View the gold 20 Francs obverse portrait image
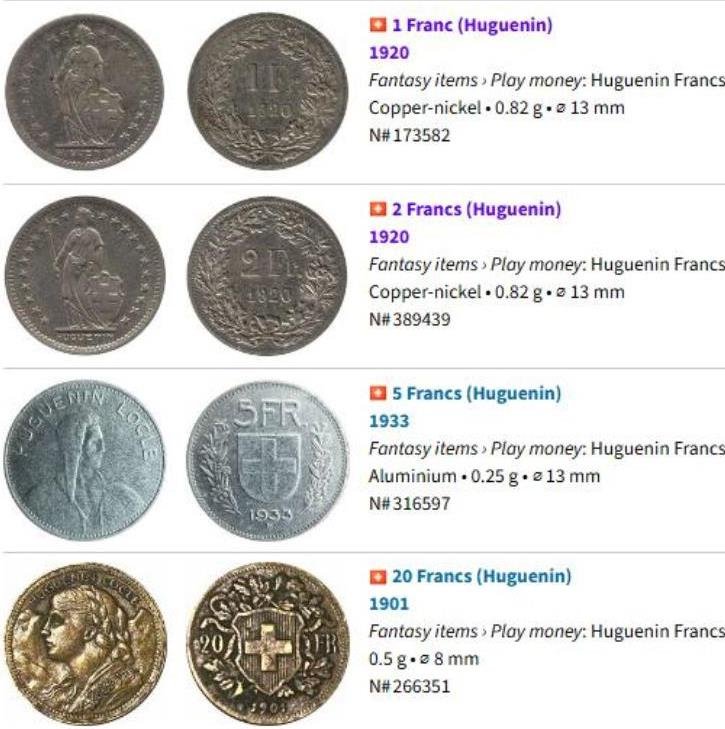 click(85, 645)
